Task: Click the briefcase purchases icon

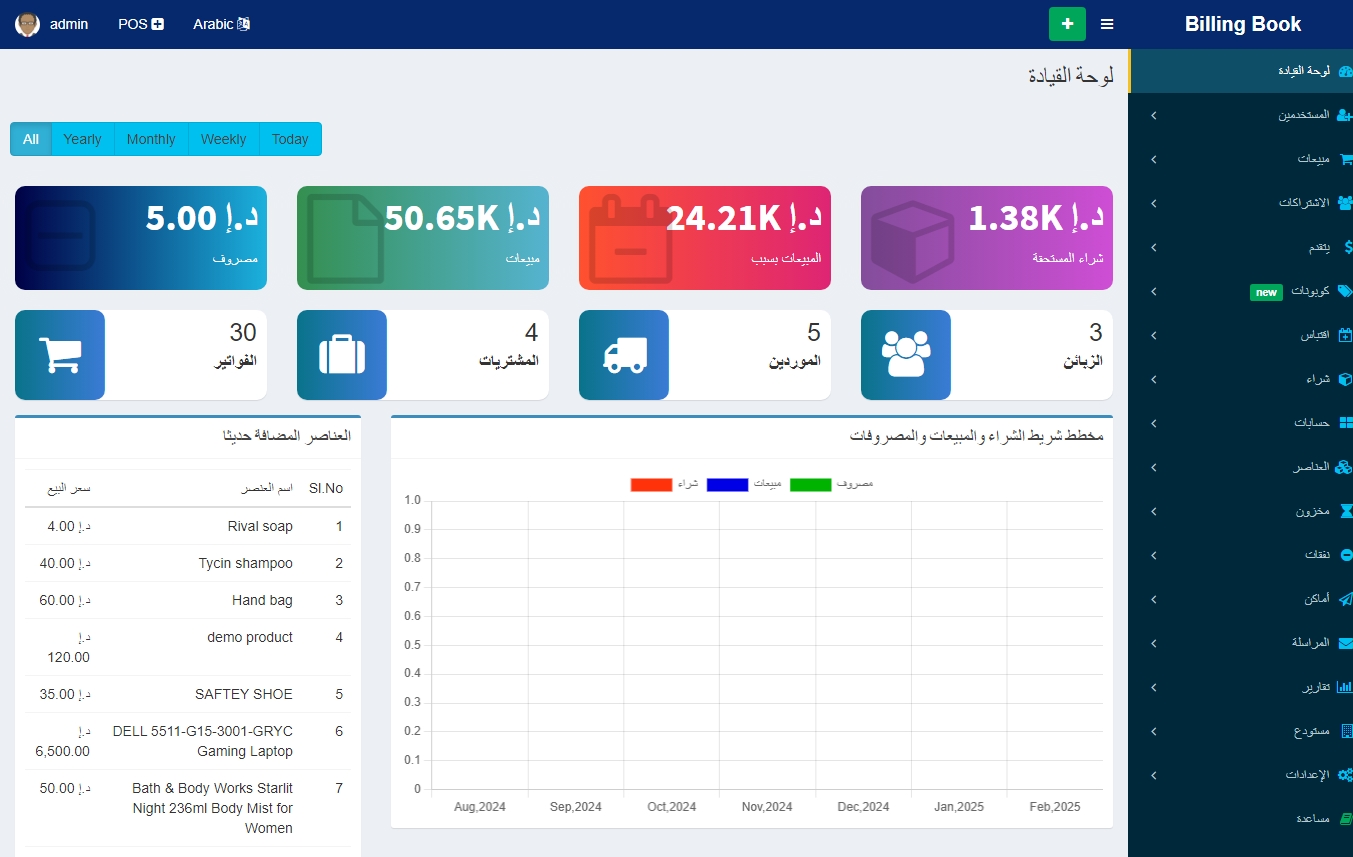Action: click(341, 355)
